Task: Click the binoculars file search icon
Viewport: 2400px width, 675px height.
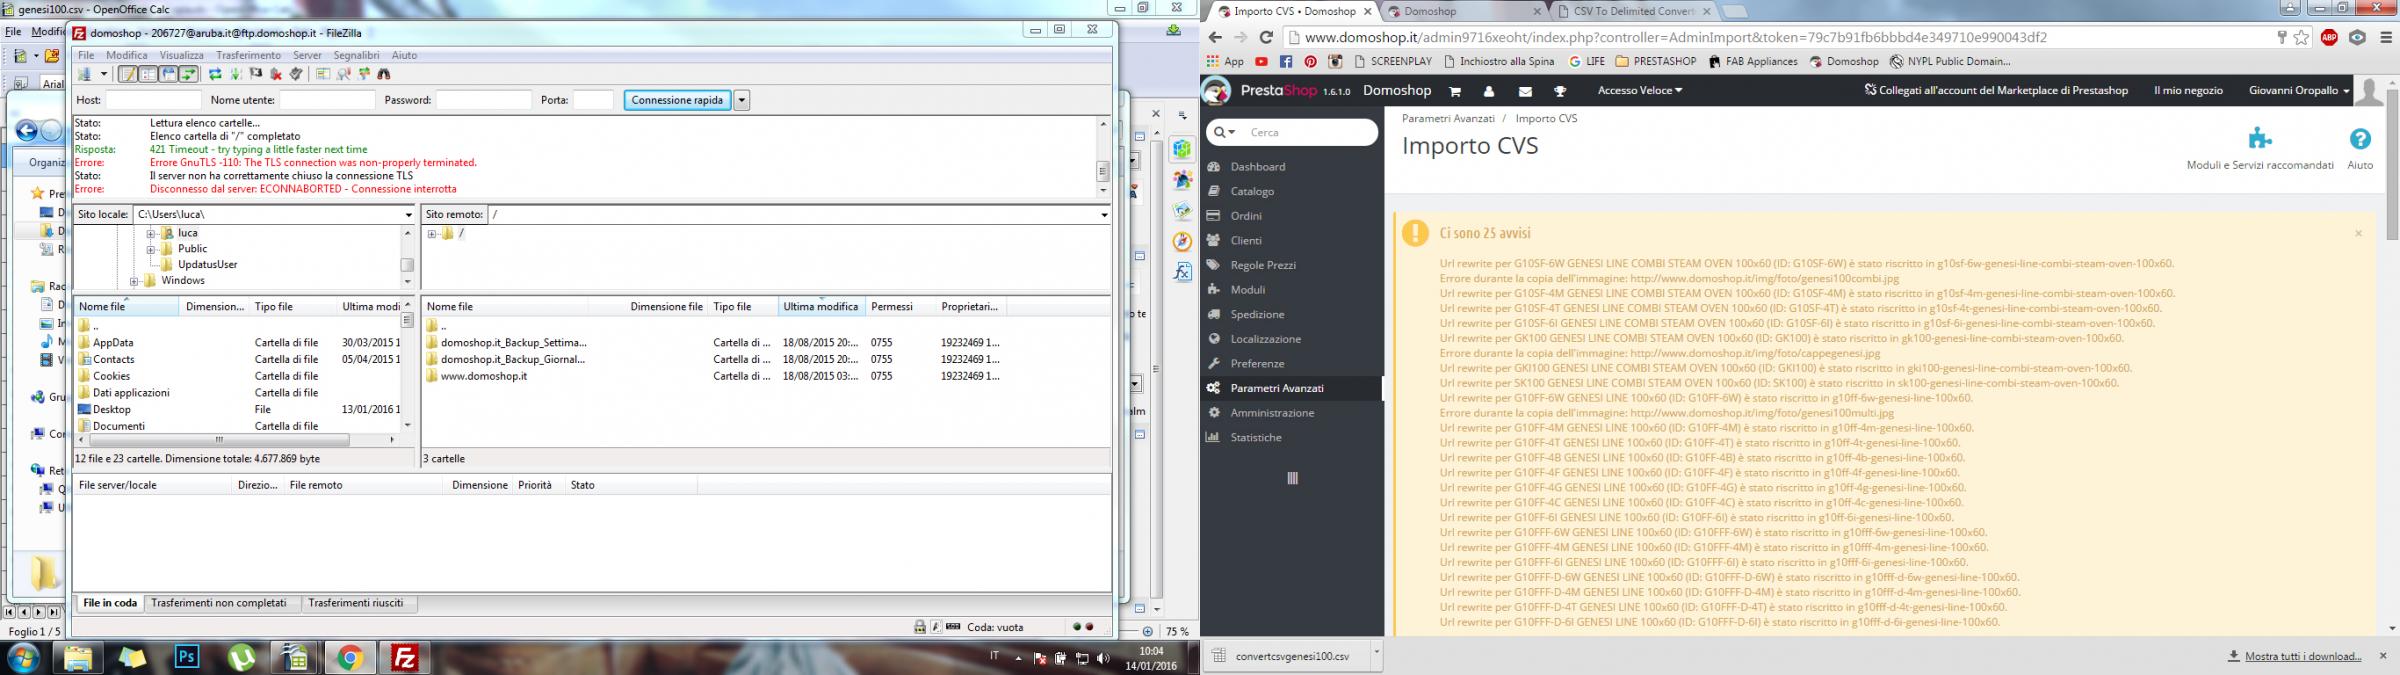Action: (x=384, y=74)
